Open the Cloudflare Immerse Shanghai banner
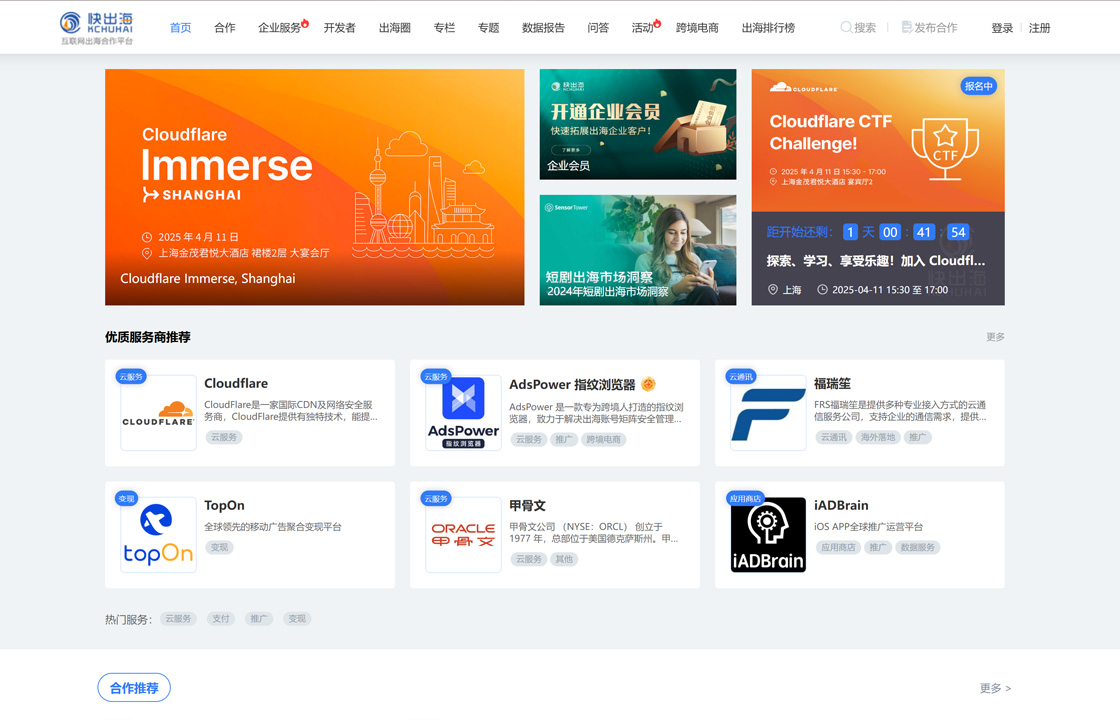This screenshot has height=720, width=1120. (314, 187)
